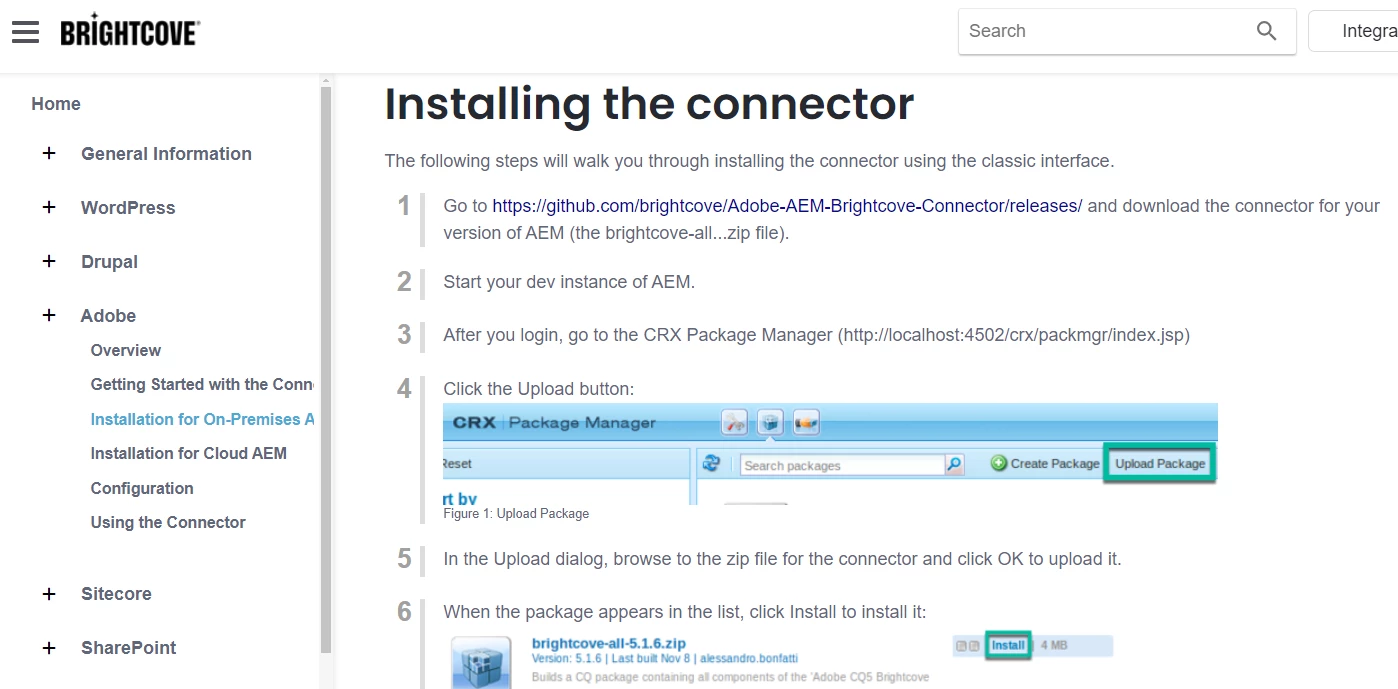This screenshot has height=689, width=1398.
Task: Open Adobe Overview page
Action: 126,350
